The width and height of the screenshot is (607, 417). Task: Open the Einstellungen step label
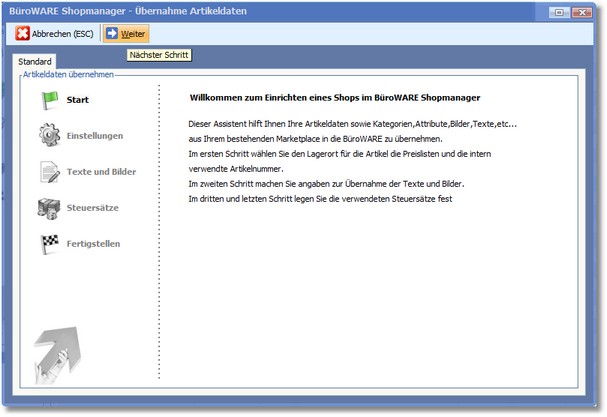pos(95,135)
